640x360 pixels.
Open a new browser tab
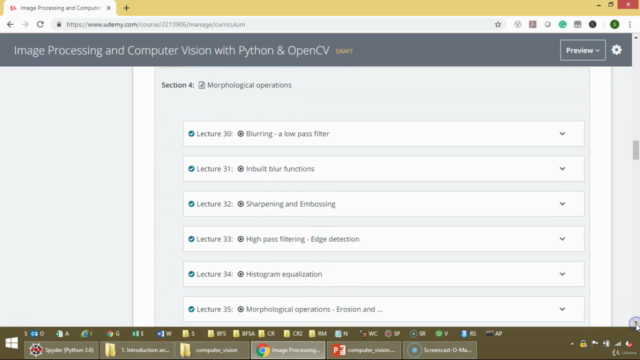point(126,8)
